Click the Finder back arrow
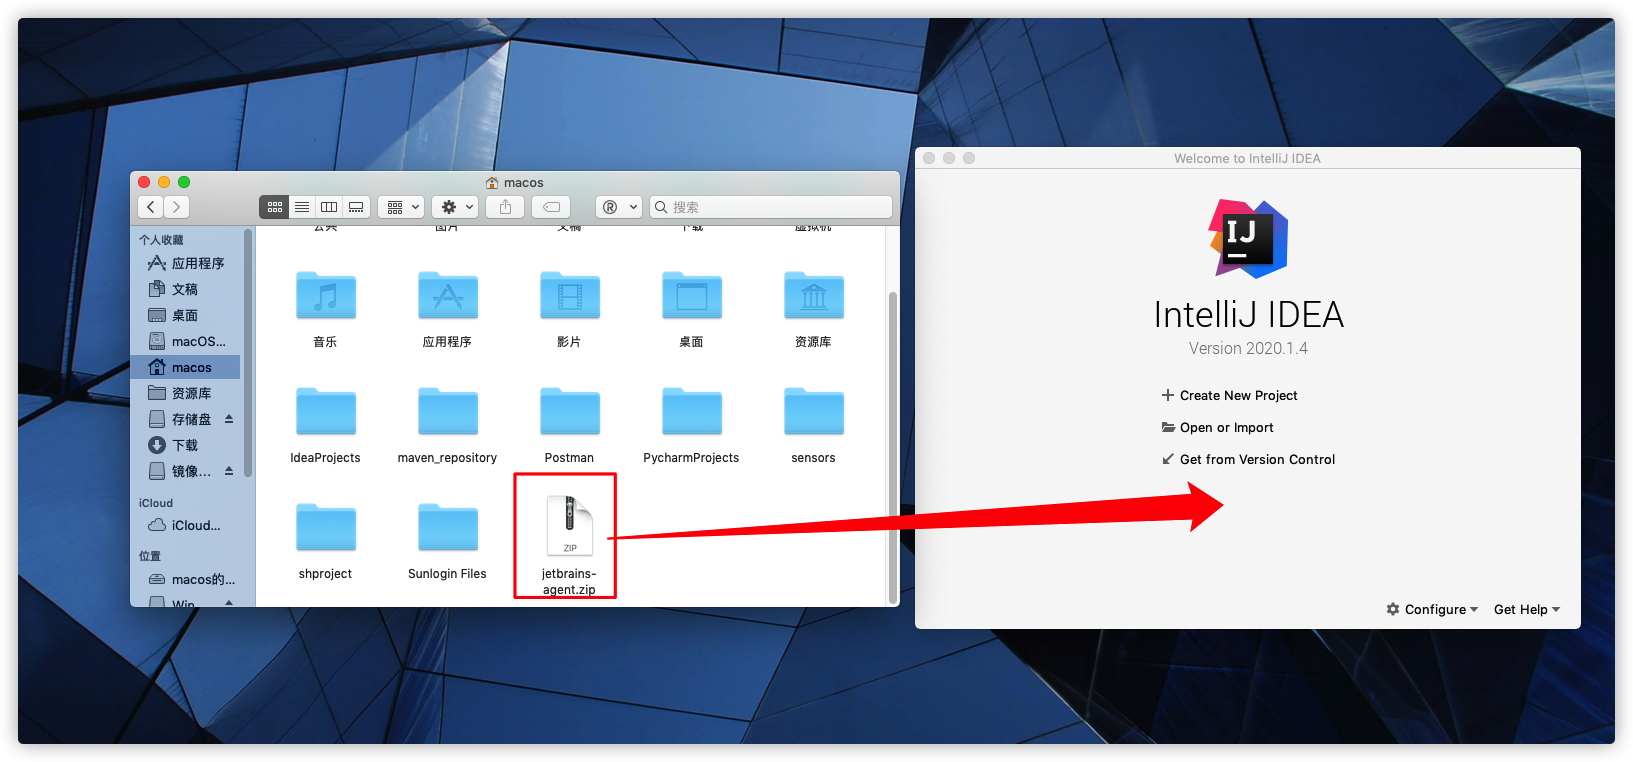Image resolution: width=1633 pixels, height=762 pixels. click(151, 207)
